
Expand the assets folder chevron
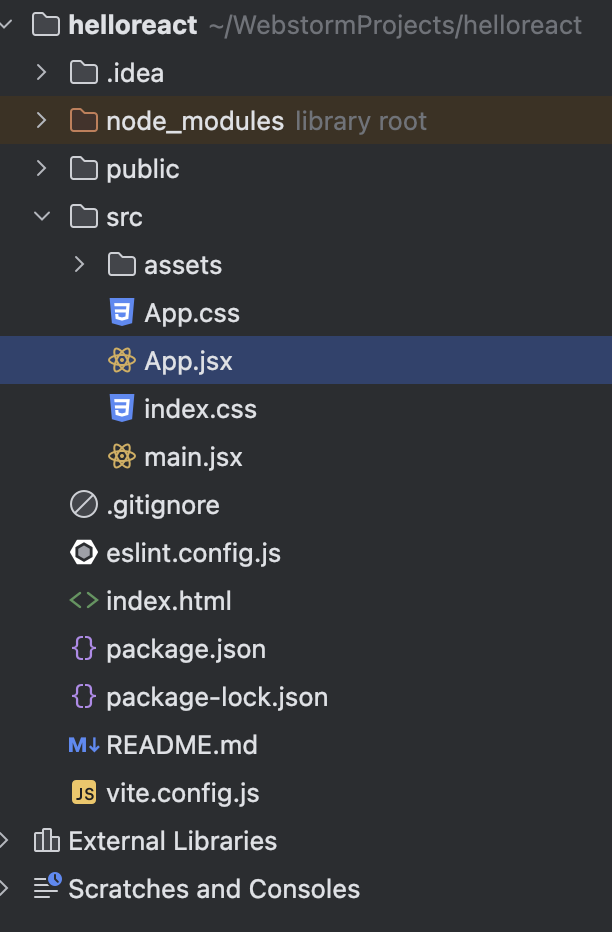point(79,265)
